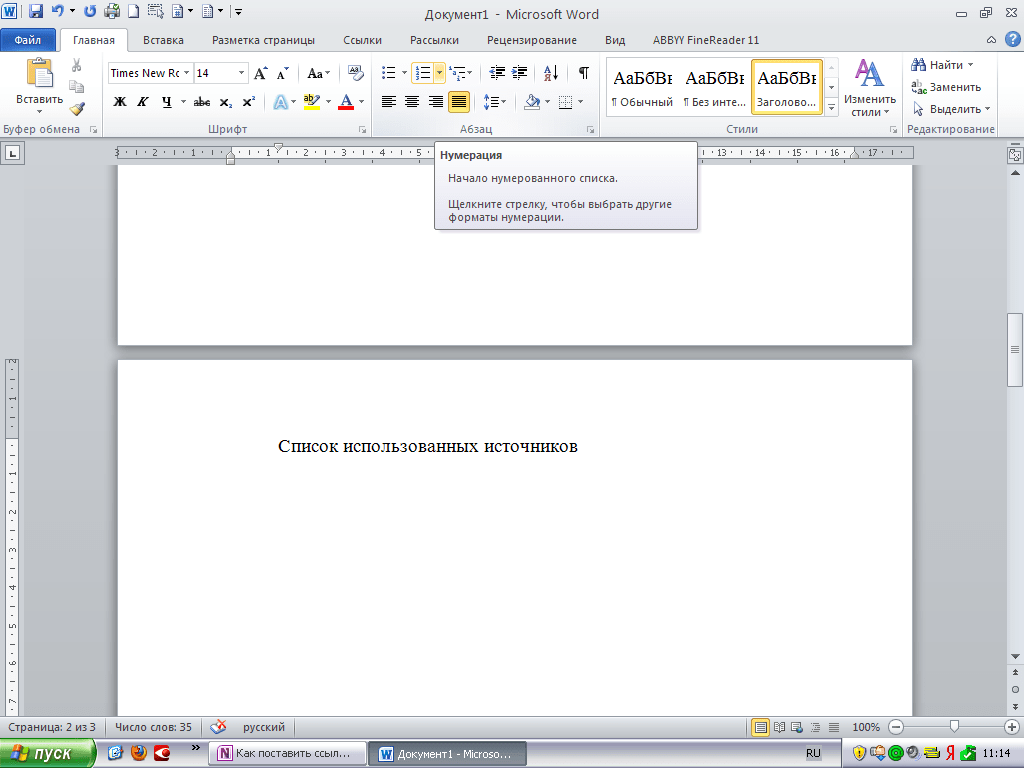Image resolution: width=1024 pixels, height=768 pixels.
Task: Toggle paragraph marks display (¶)
Action: [583, 73]
